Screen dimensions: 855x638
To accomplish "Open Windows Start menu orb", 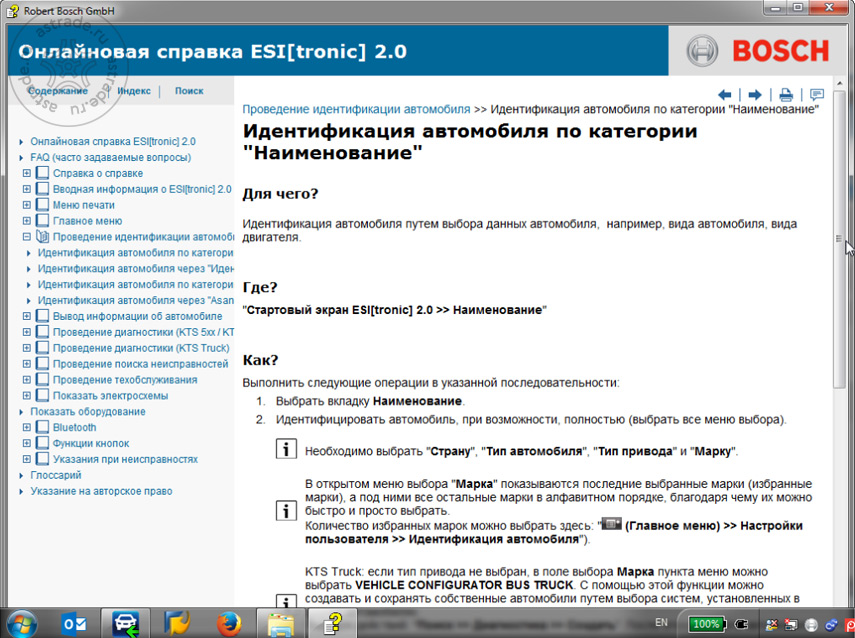I will tap(20, 623).
